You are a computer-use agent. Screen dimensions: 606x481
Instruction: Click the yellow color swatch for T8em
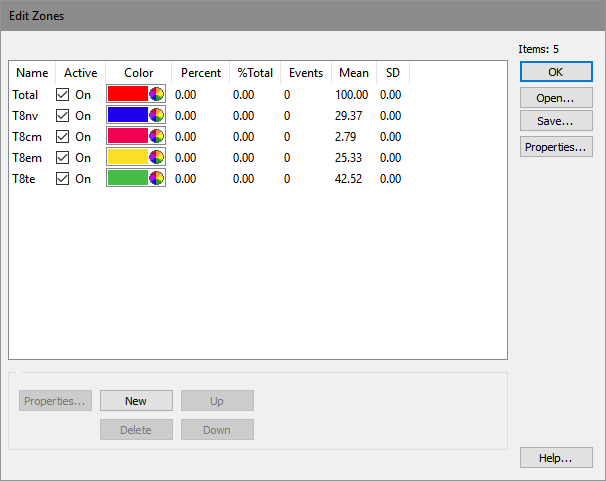pyautogui.click(x=127, y=157)
